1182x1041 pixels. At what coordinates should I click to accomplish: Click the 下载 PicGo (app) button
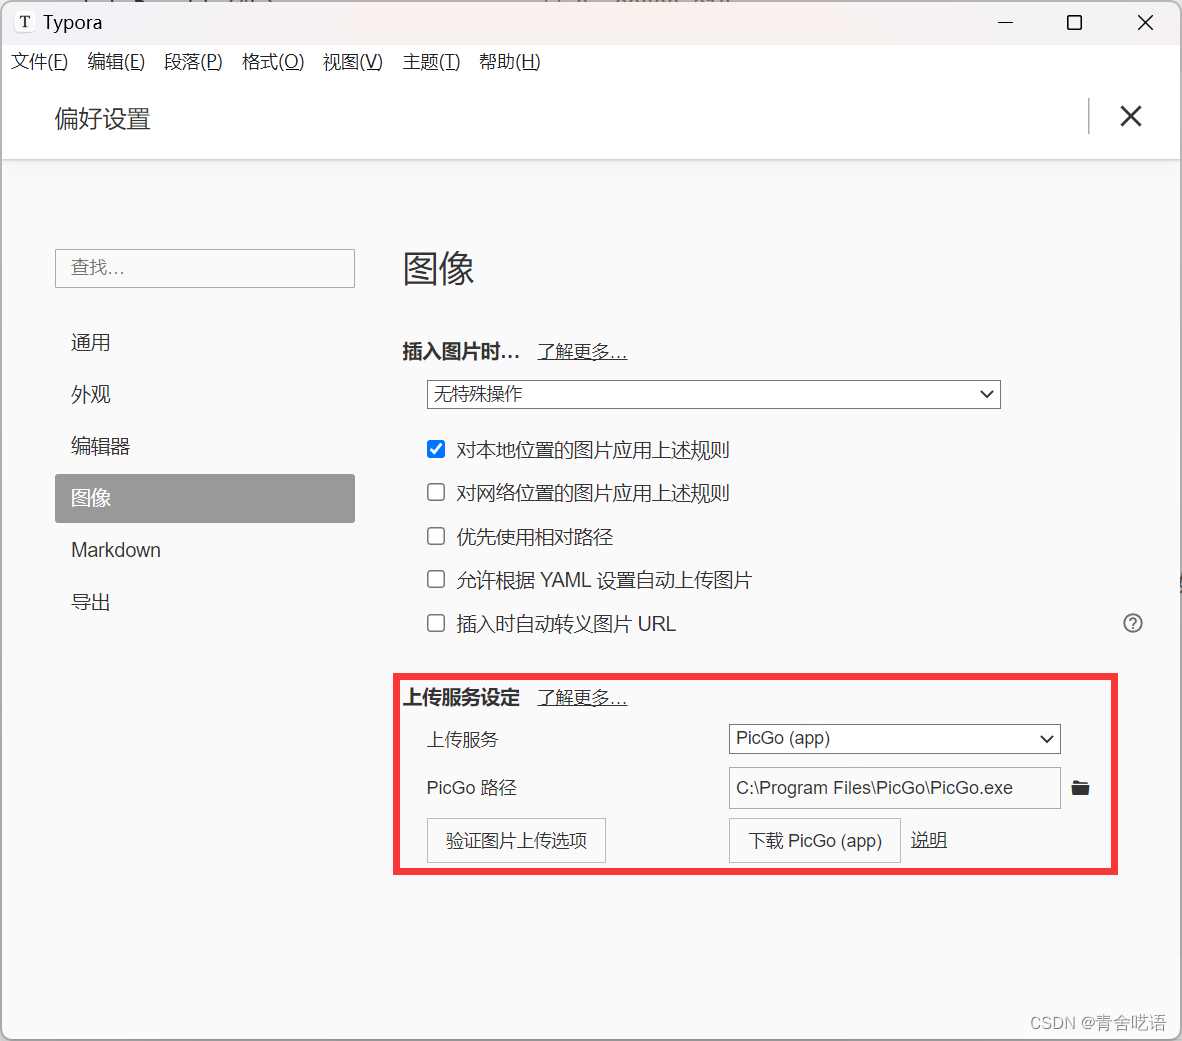(815, 840)
